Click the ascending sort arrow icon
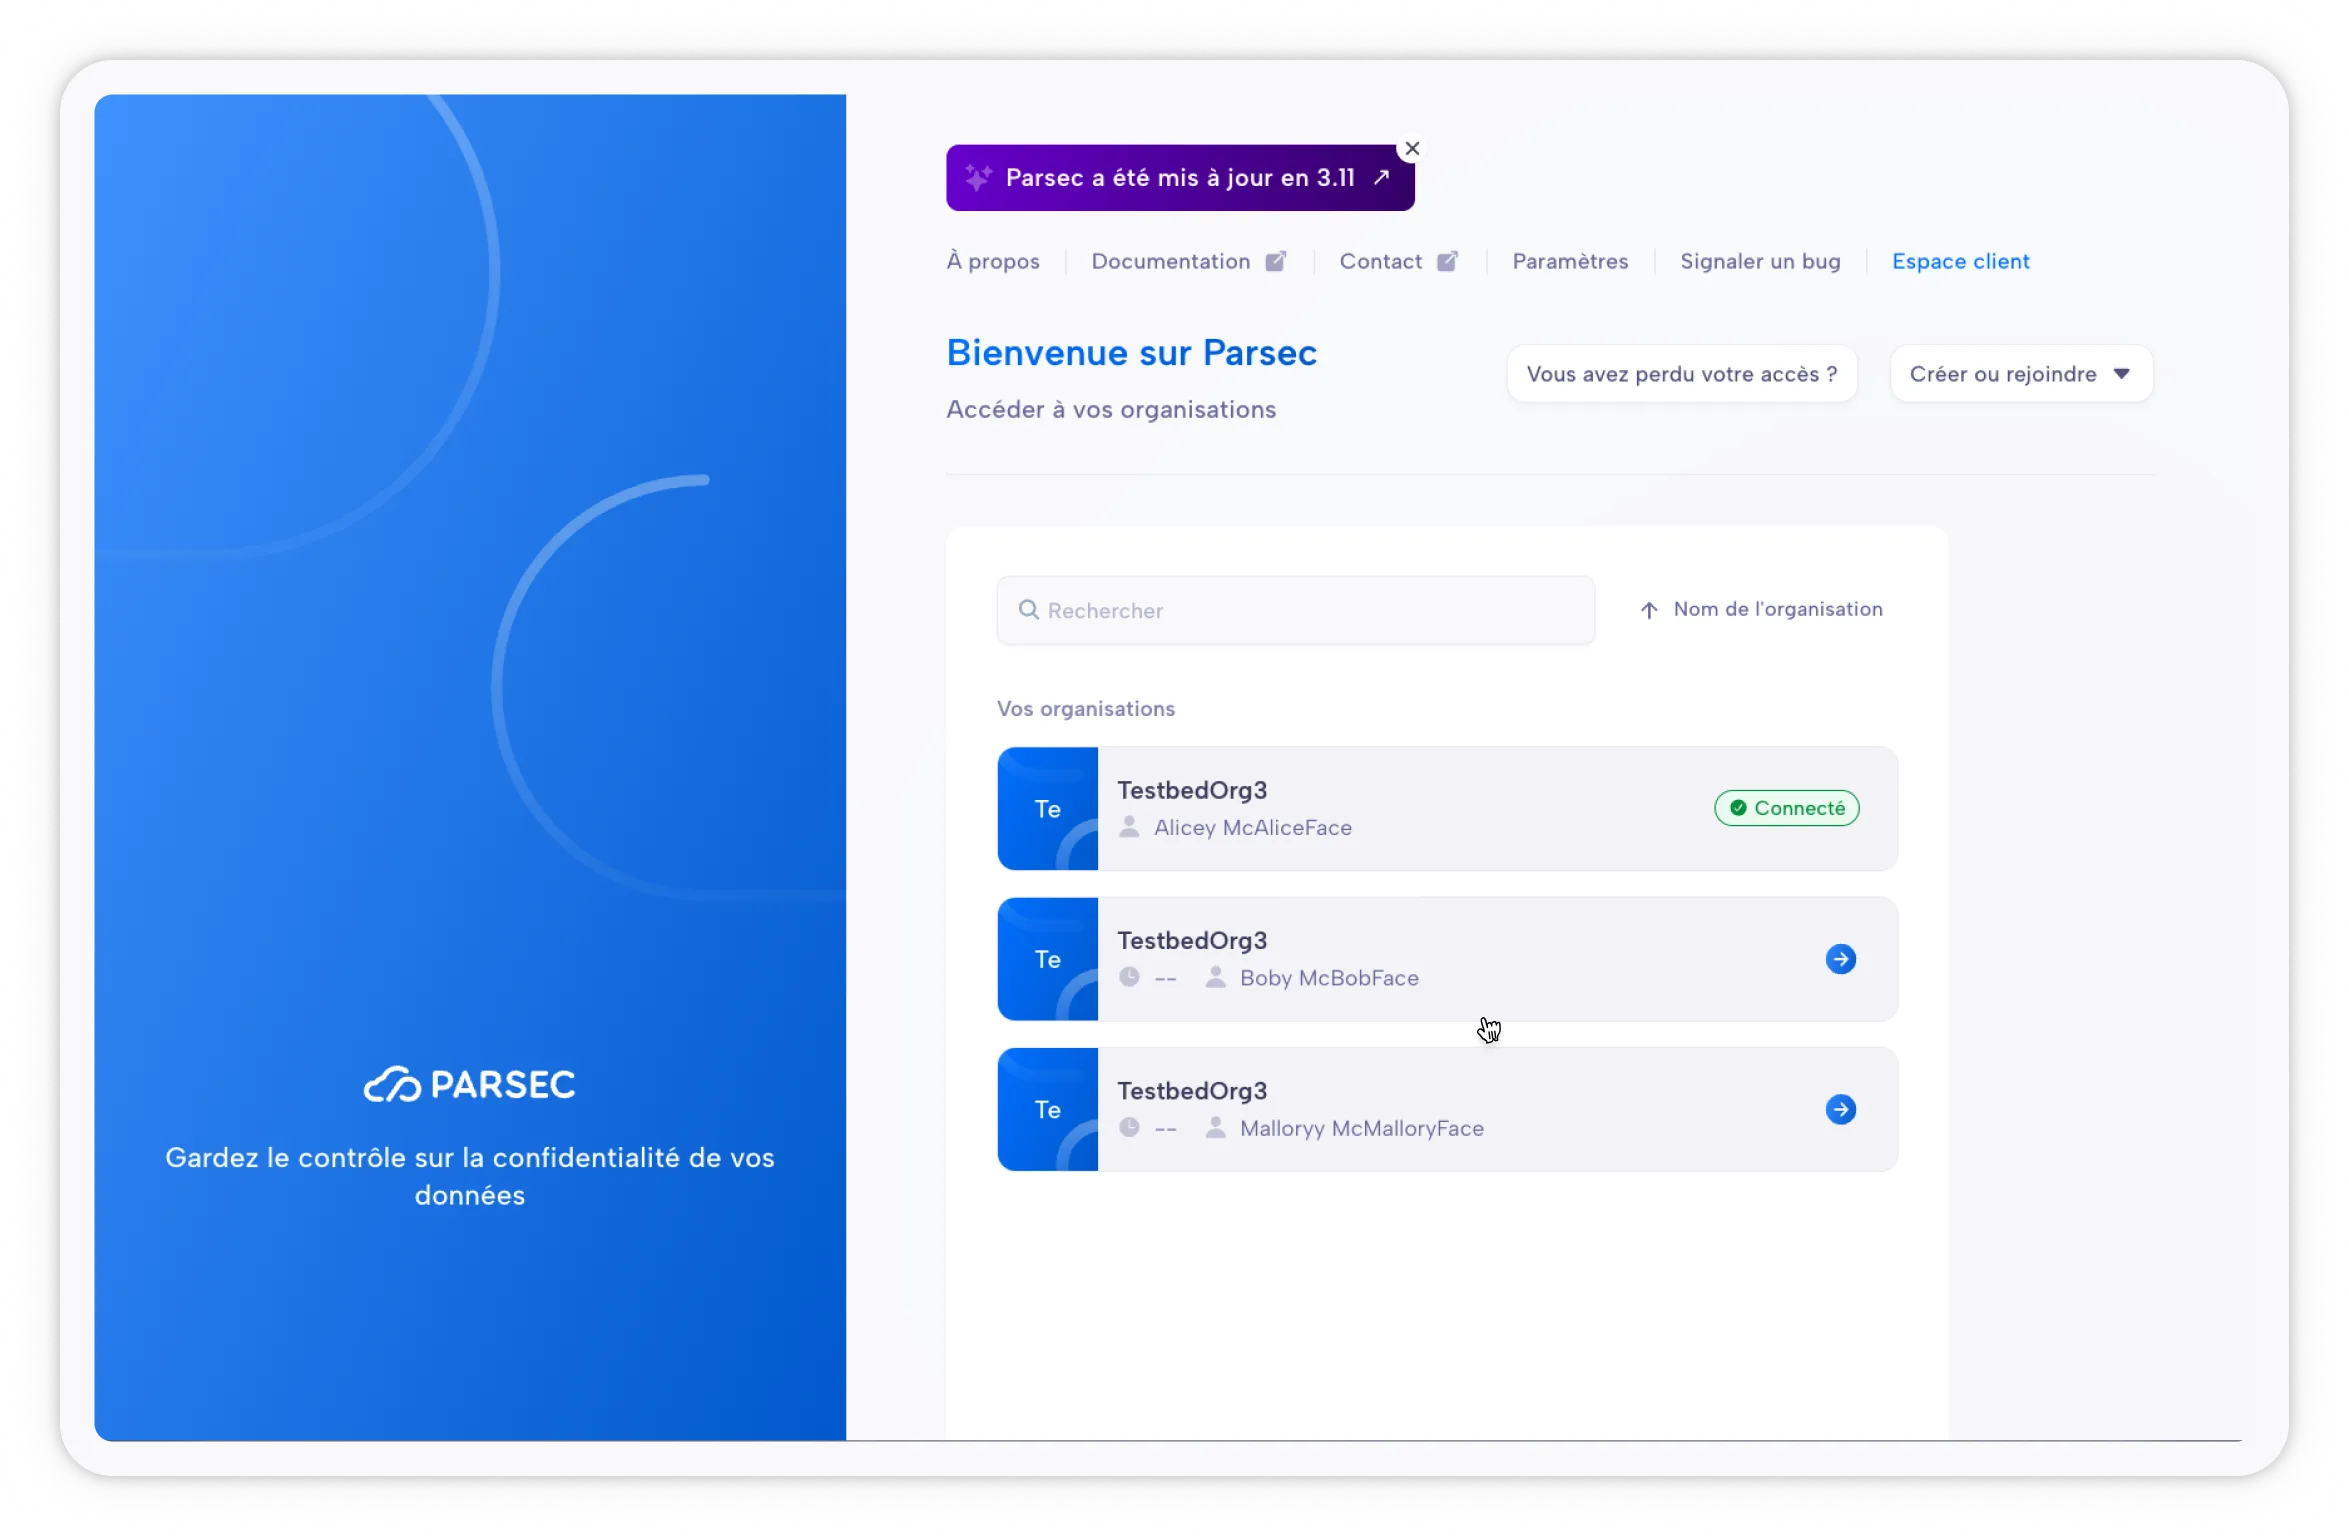The height and width of the screenshot is (1536, 2349). point(1649,610)
